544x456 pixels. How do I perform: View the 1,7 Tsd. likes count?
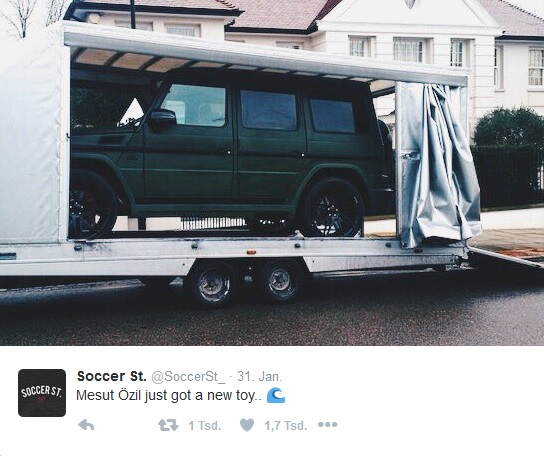tap(286, 425)
